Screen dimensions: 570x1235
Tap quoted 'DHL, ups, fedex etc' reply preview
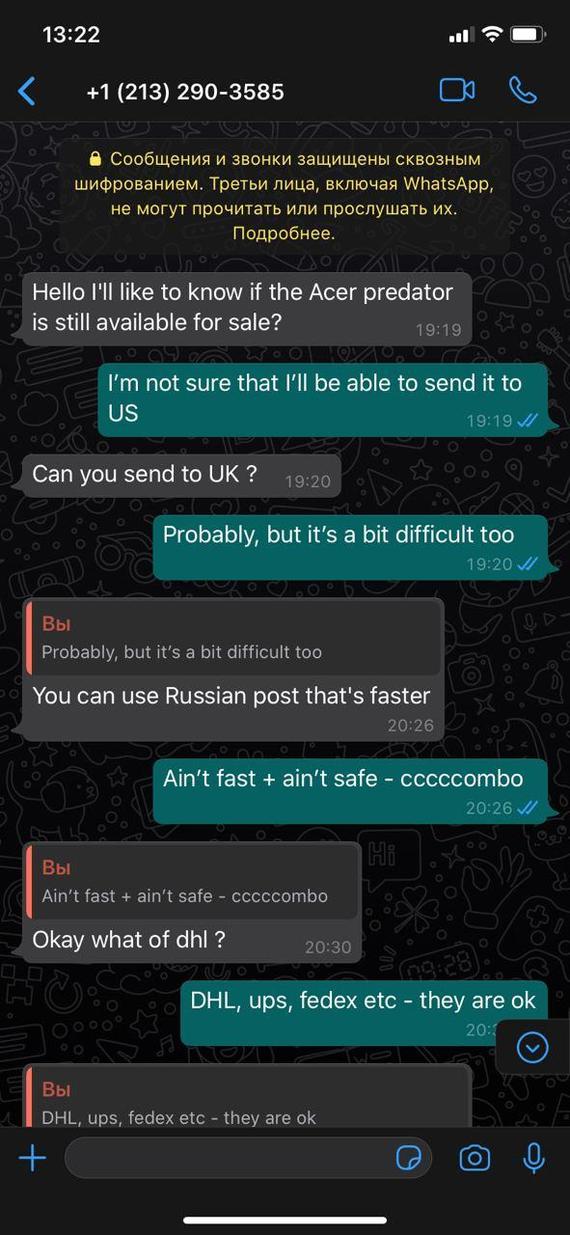click(x=246, y=1101)
